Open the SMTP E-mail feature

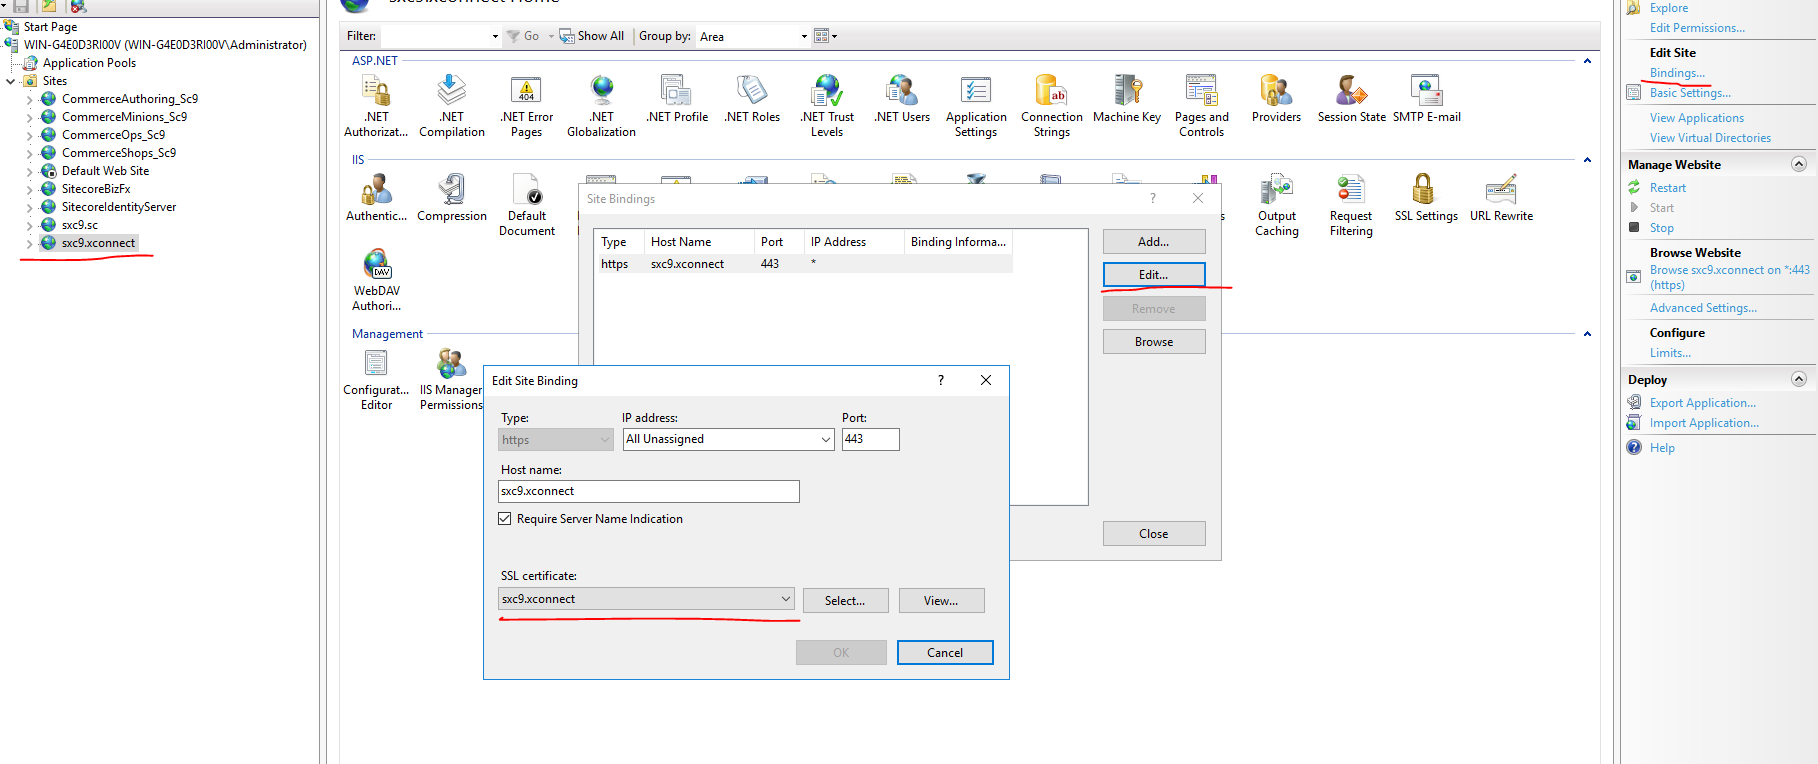1426,99
